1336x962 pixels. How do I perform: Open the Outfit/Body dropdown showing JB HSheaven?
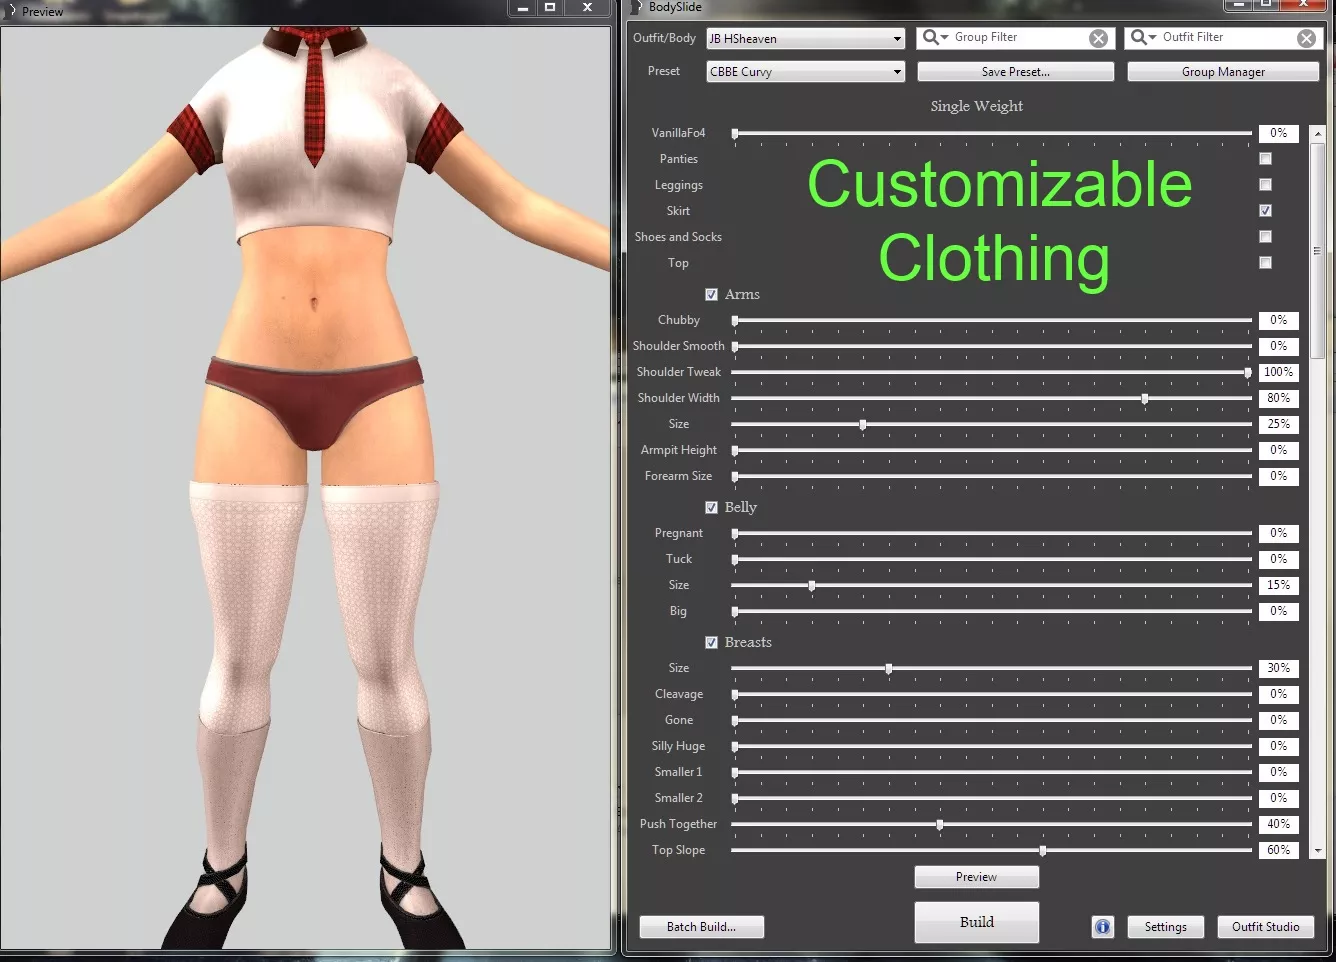click(805, 39)
